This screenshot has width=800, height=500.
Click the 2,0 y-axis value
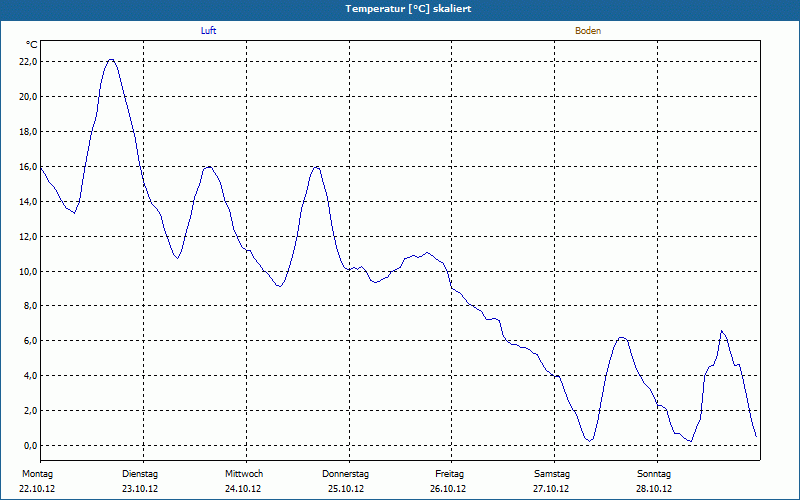[30, 410]
